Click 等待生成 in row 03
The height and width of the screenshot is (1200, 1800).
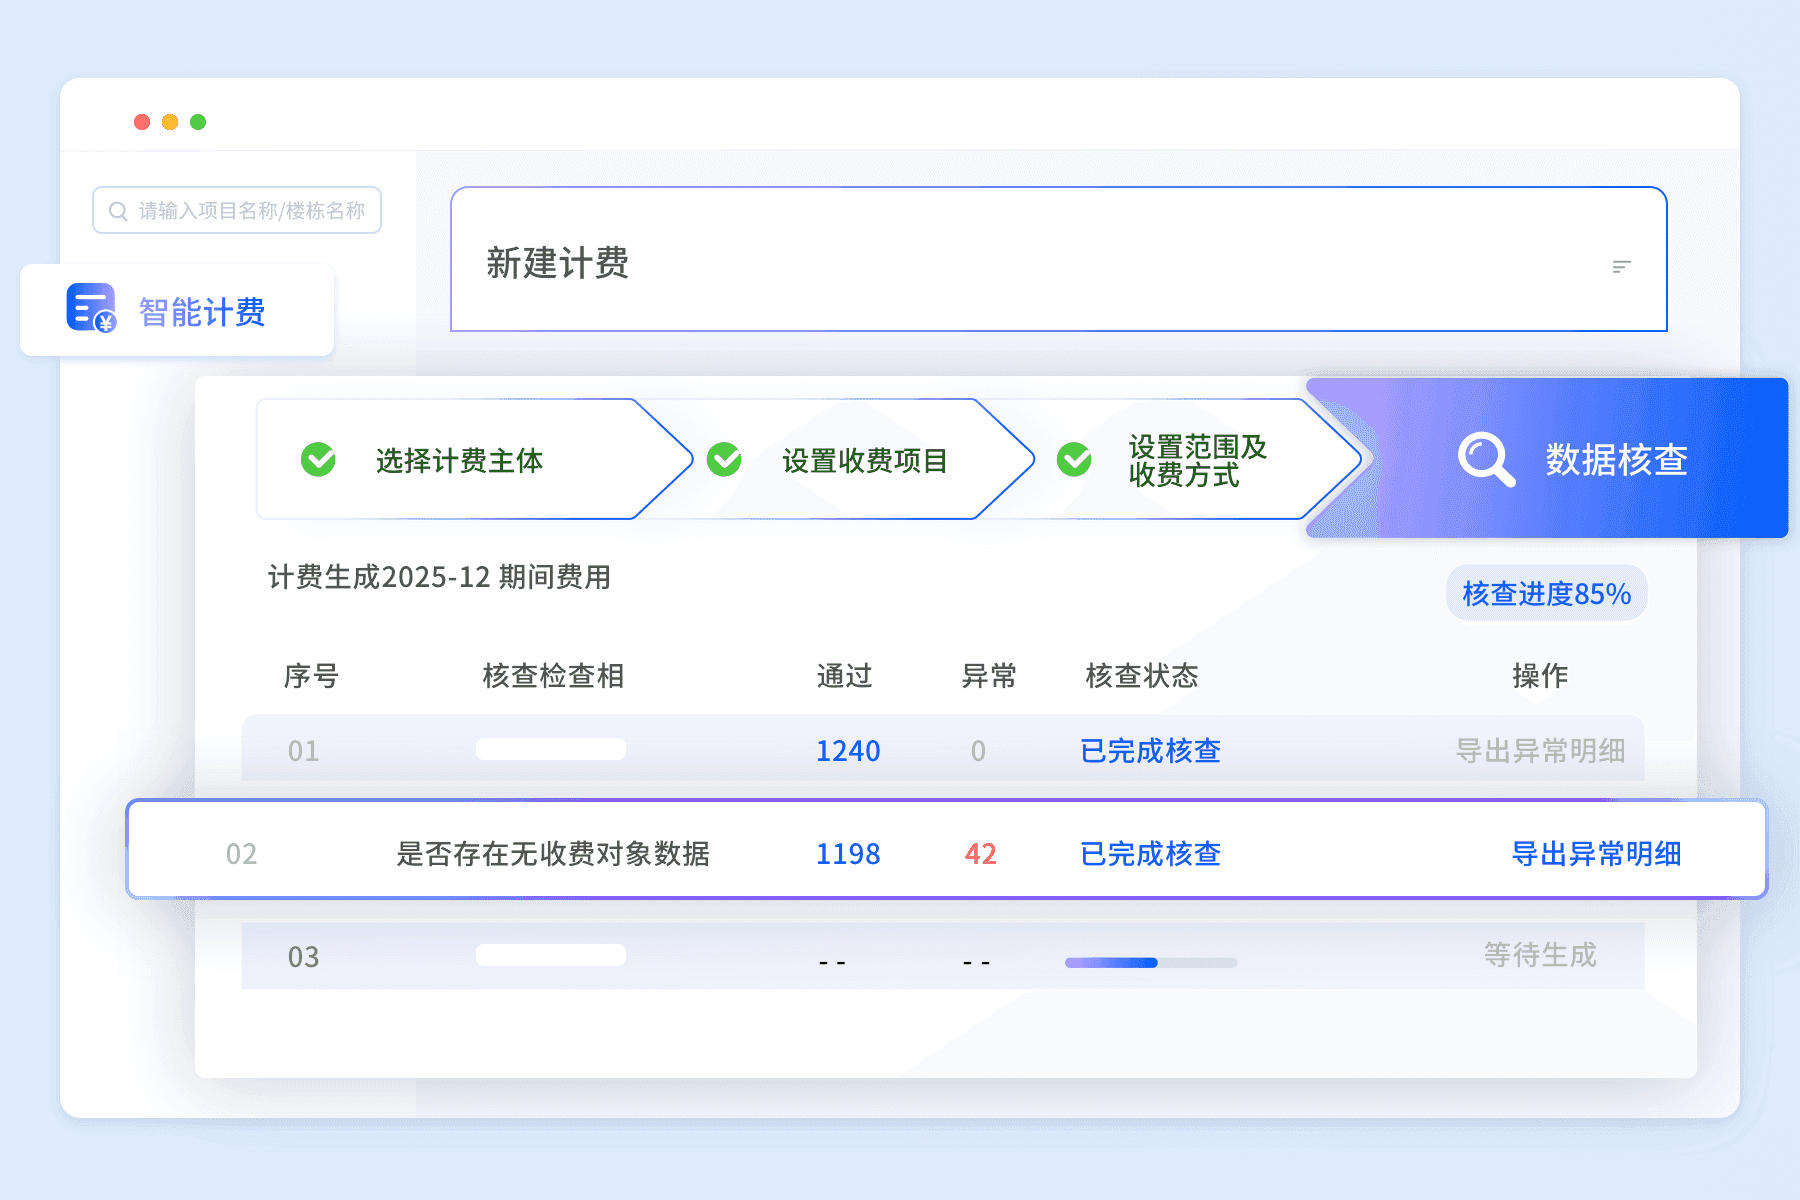point(1540,955)
